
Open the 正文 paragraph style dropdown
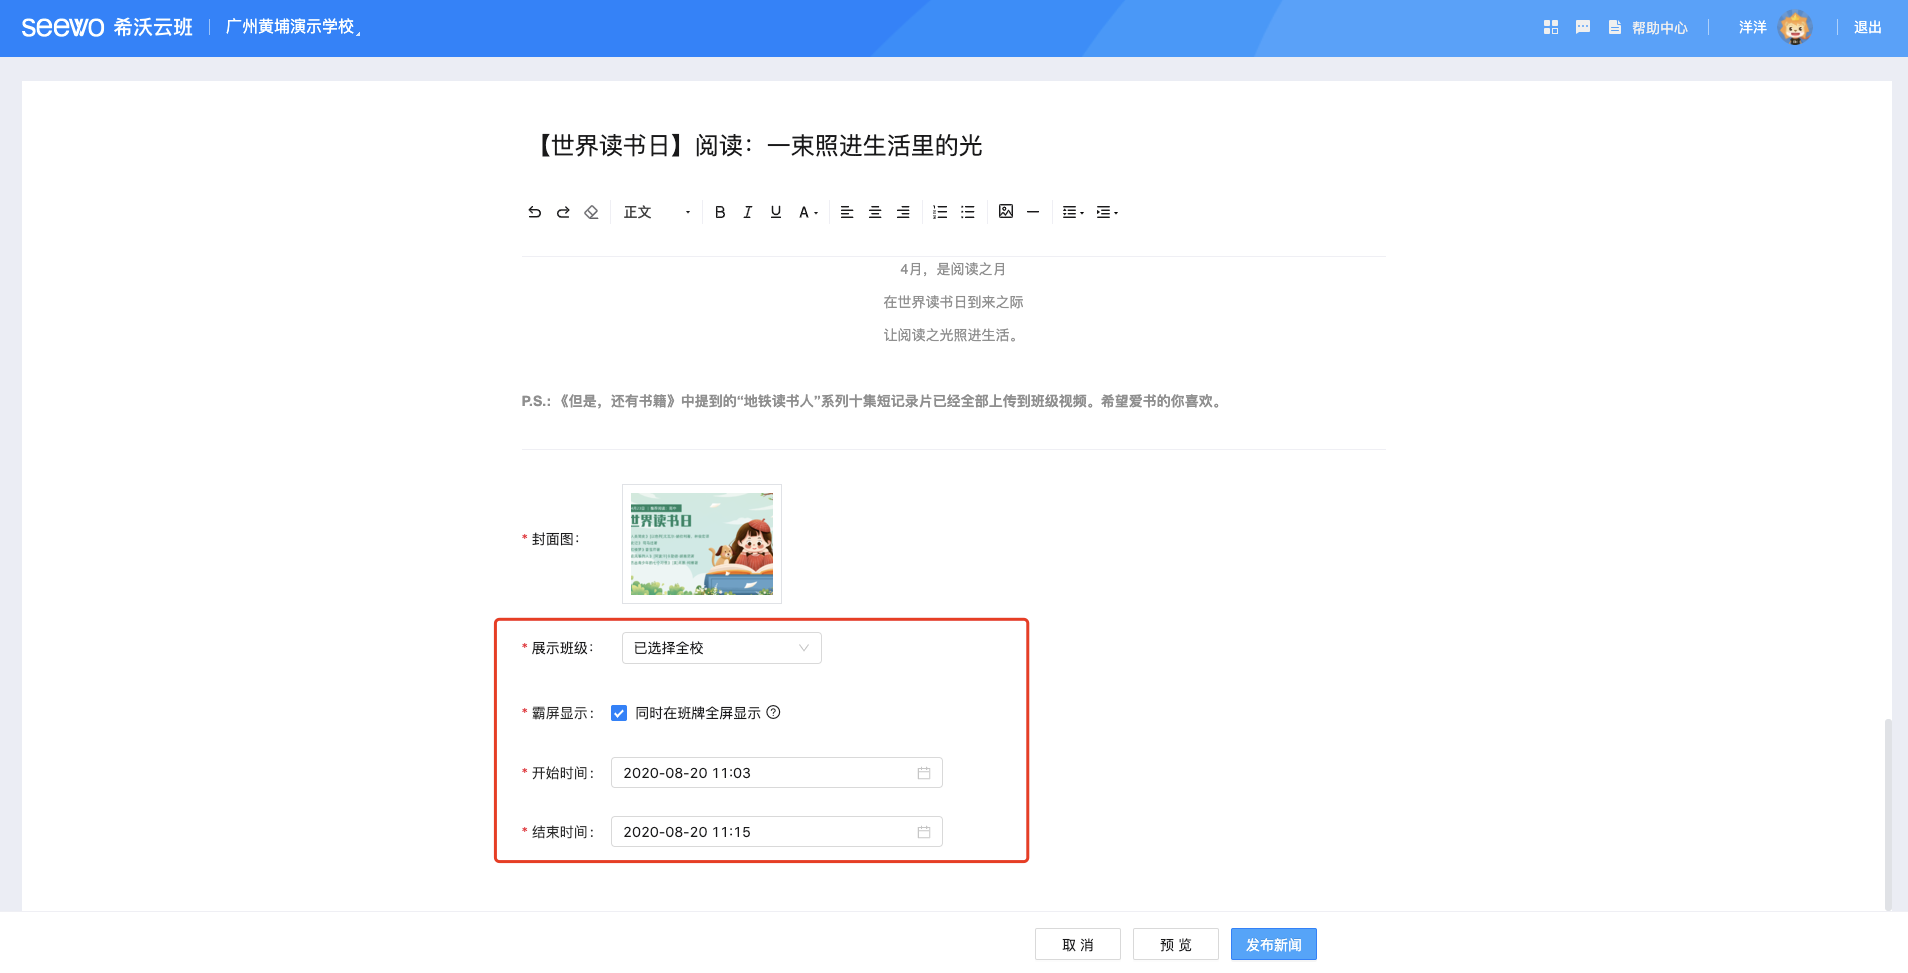[x=656, y=212]
